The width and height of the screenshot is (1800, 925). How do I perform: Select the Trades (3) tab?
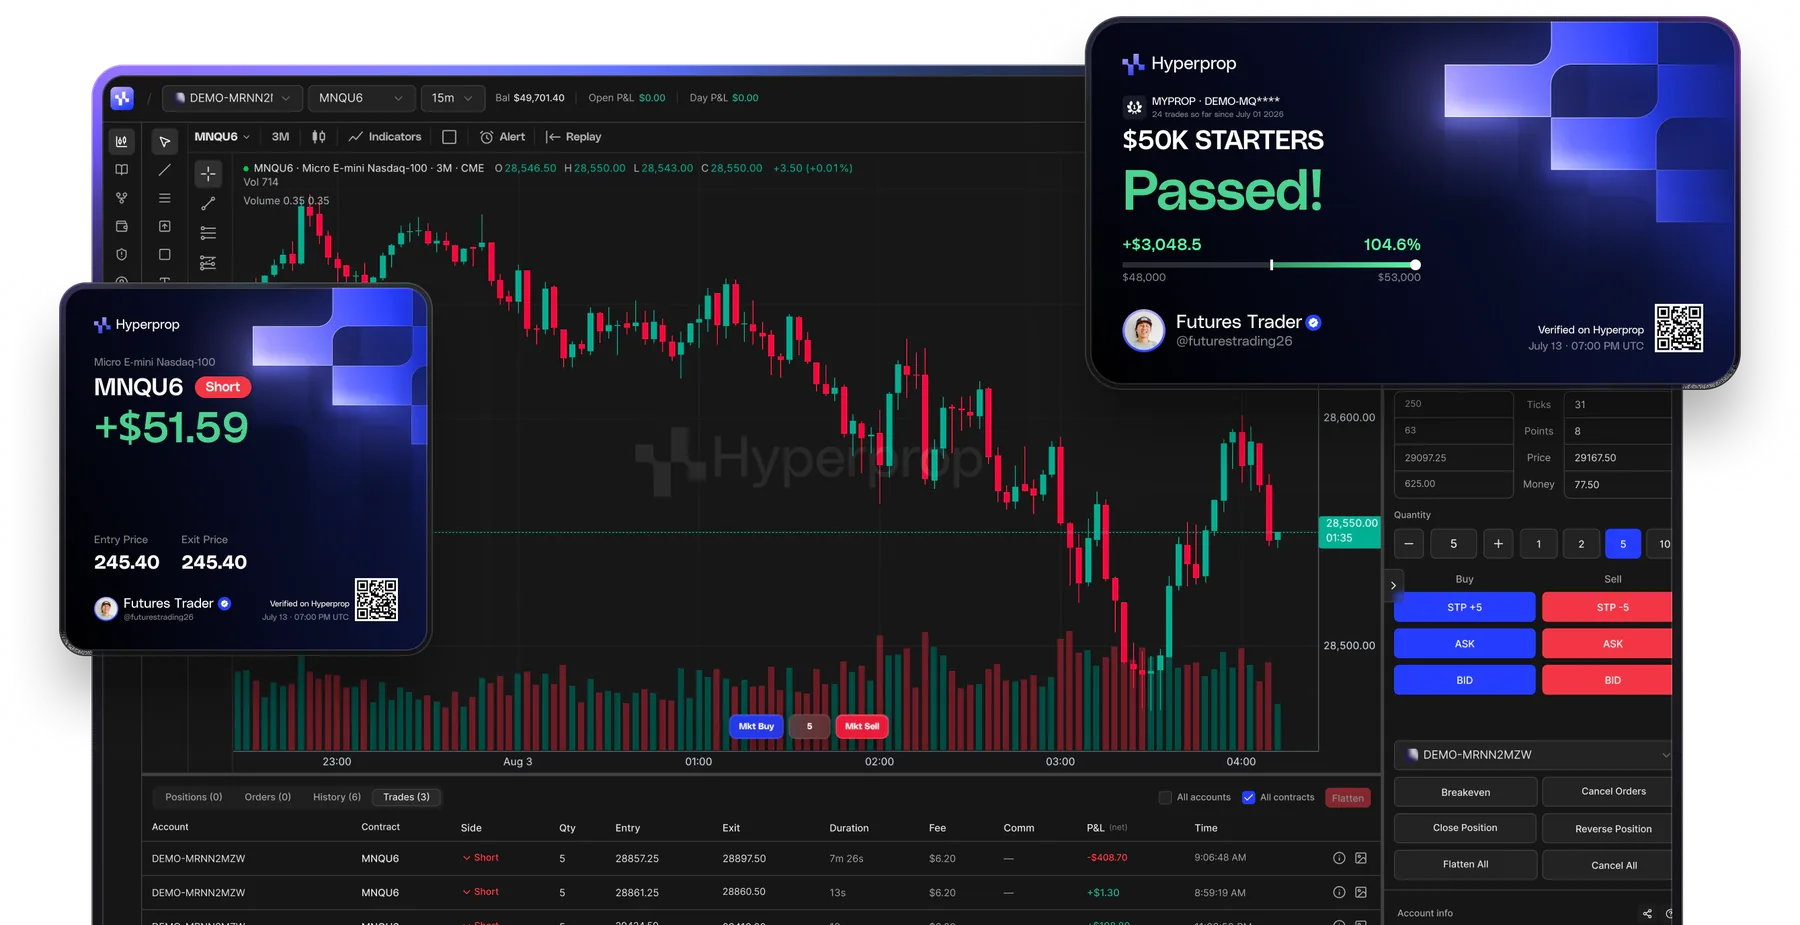coord(406,797)
